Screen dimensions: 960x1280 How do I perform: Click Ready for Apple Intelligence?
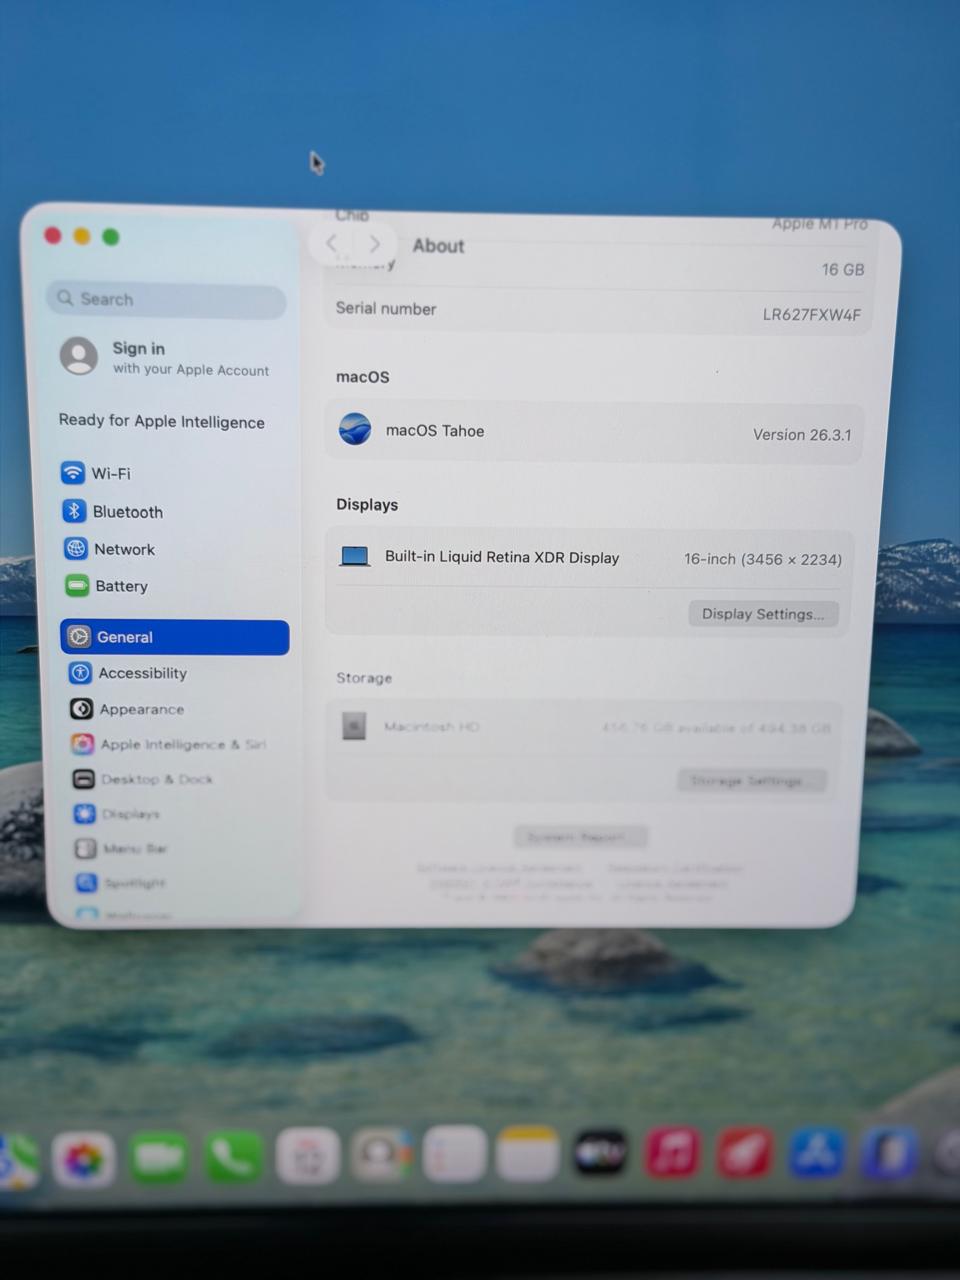pos(161,421)
